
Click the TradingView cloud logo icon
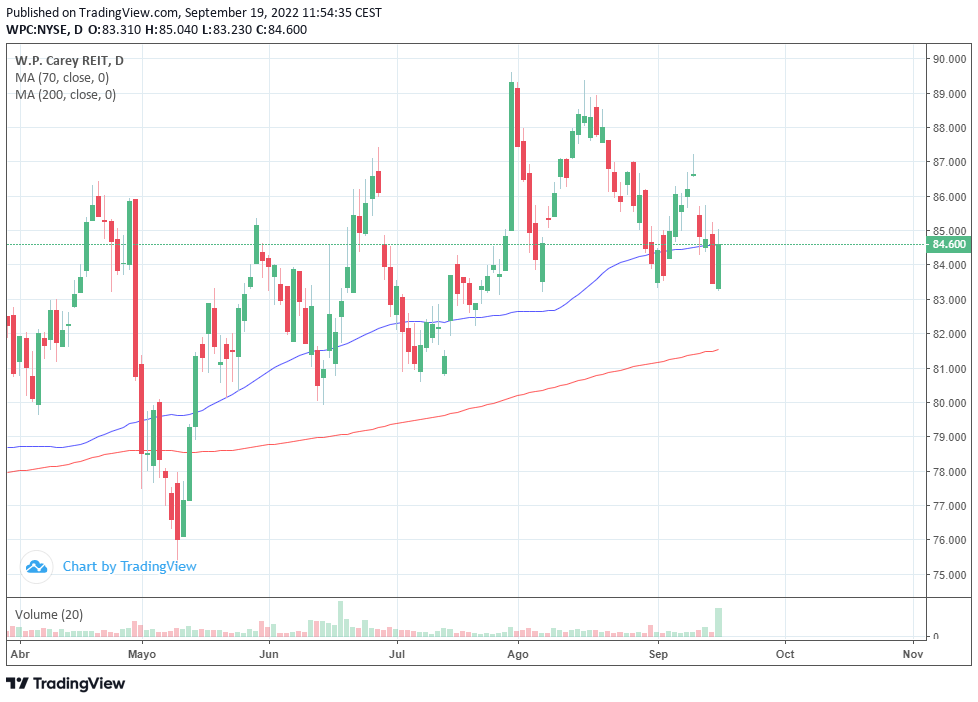pos(36,567)
